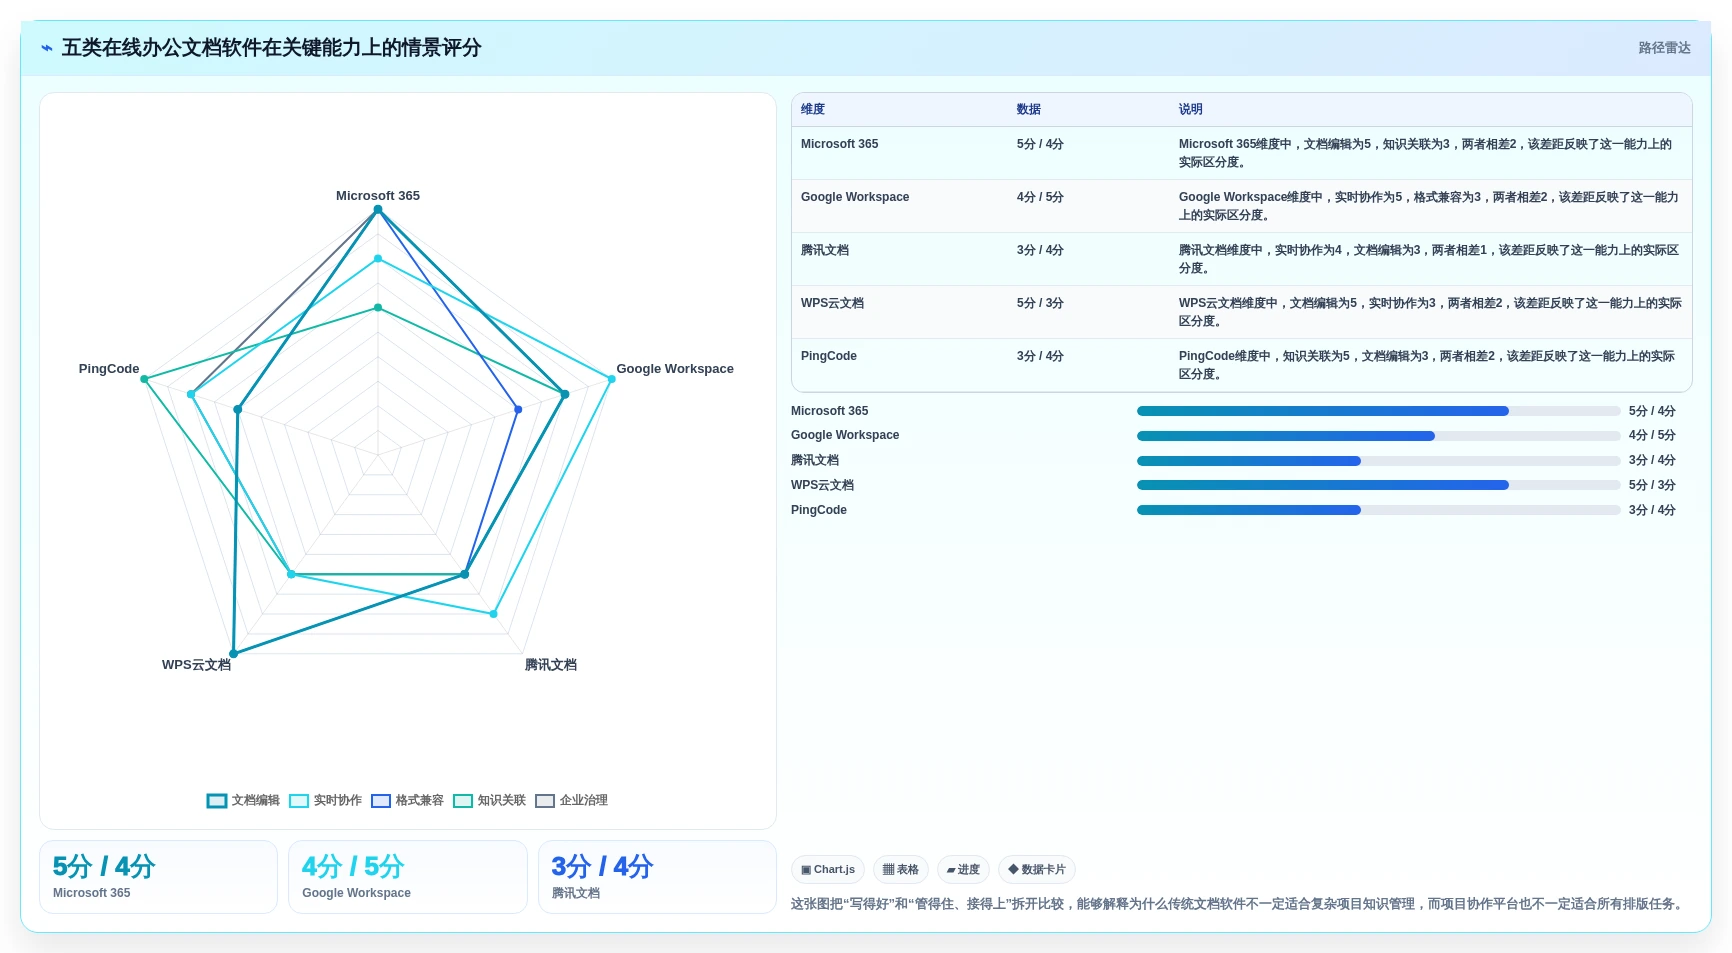Click the 说明 column header

pos(1190,110)
